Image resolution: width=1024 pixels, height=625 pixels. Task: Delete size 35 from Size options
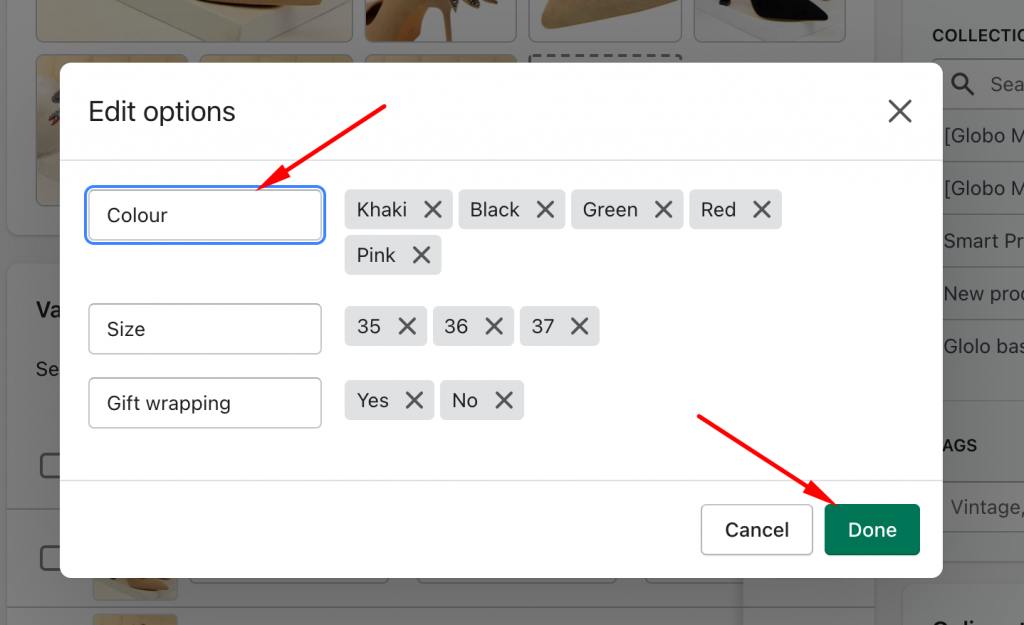tap(406, 325)
